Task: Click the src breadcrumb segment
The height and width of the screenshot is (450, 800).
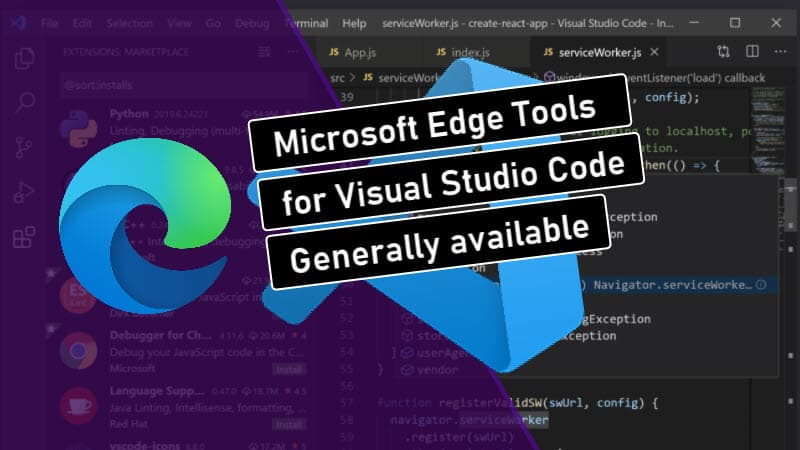Action: tap(337, 78)
